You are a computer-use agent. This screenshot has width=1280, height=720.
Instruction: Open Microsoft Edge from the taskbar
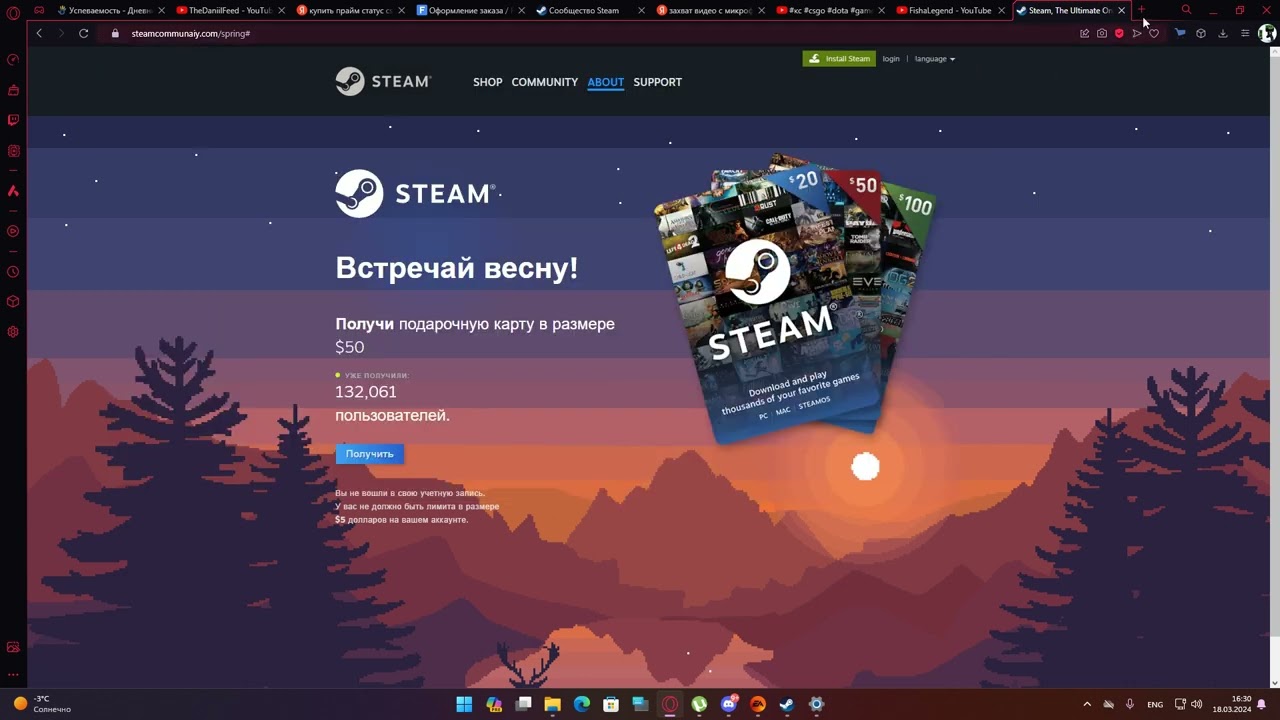(x=582, y=704)
